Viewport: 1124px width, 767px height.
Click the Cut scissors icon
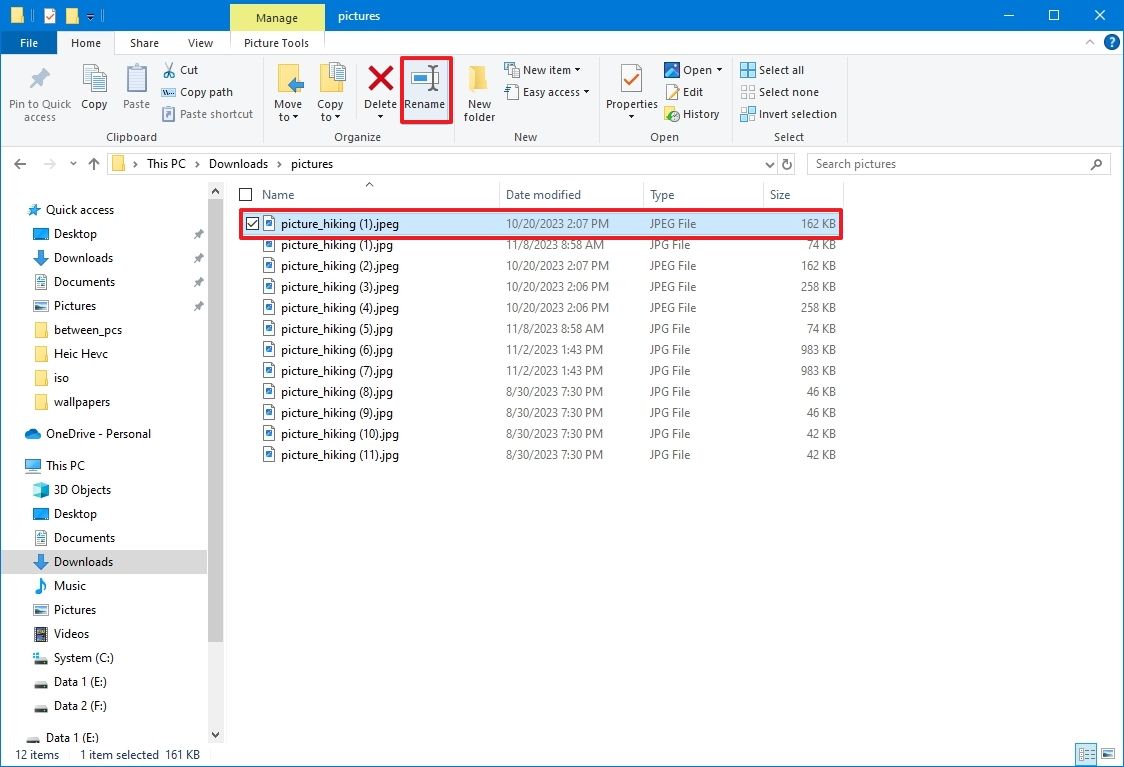[x=169, y=69]
